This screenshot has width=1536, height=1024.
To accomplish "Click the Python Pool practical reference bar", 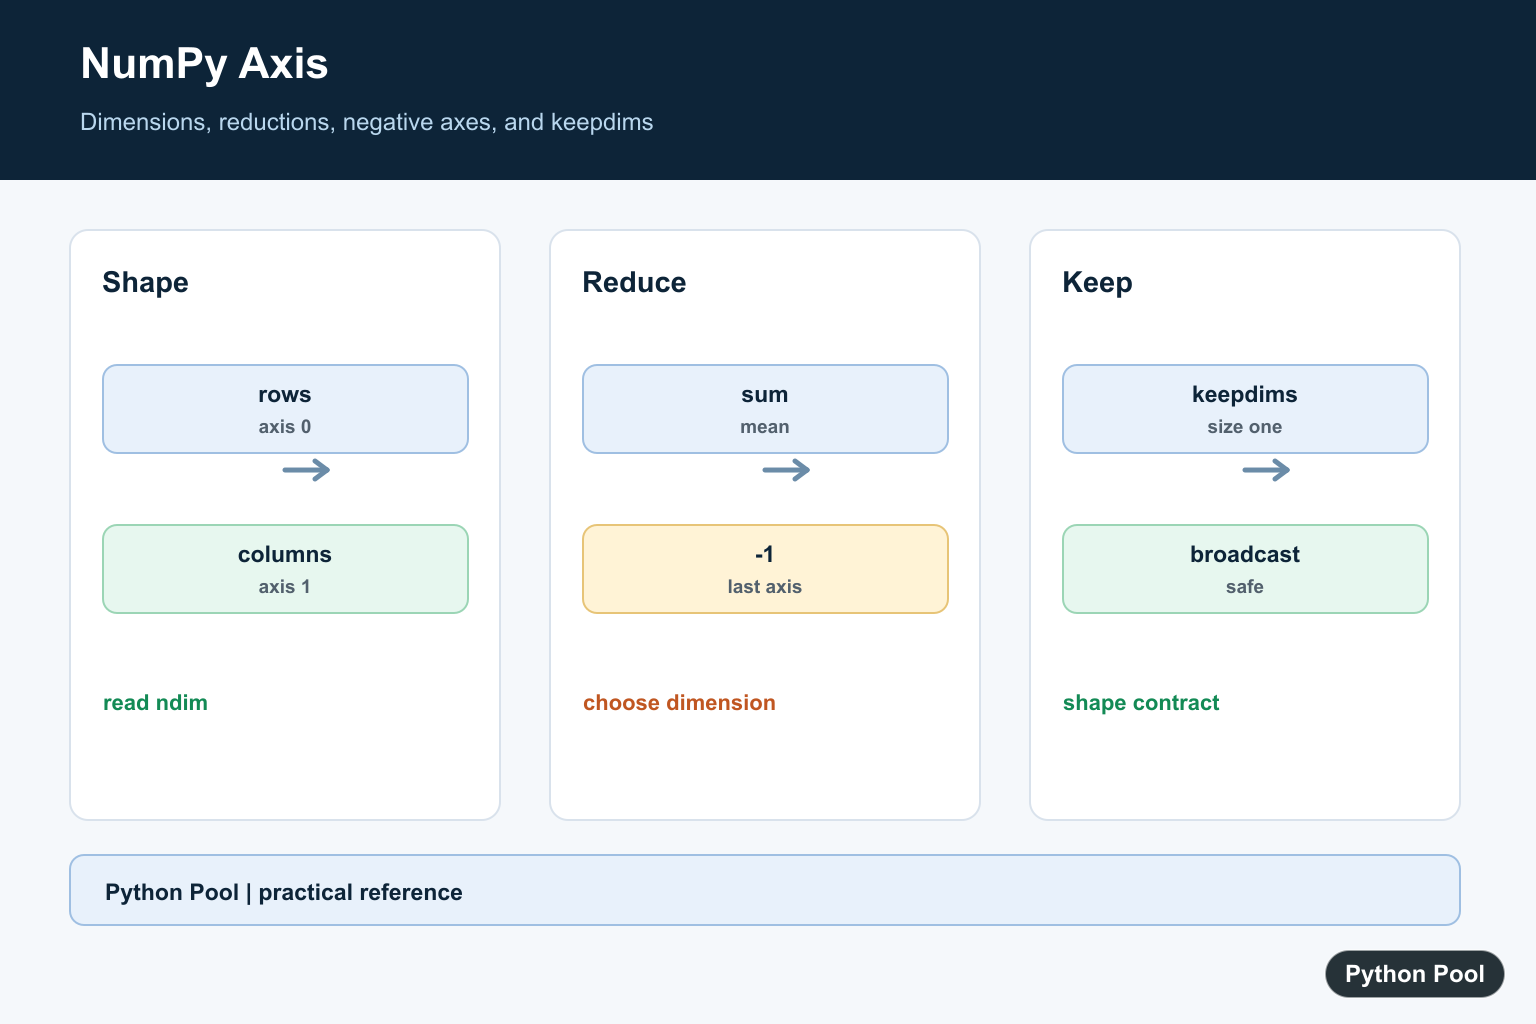I will 765,890.
